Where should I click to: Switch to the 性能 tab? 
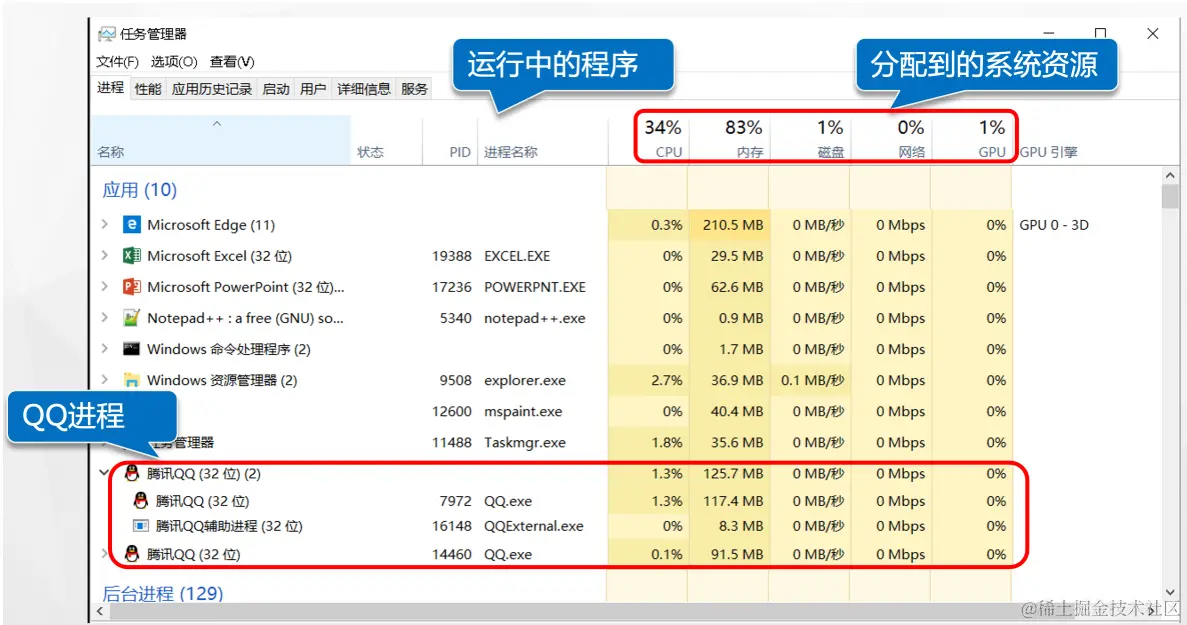point(148,89)
